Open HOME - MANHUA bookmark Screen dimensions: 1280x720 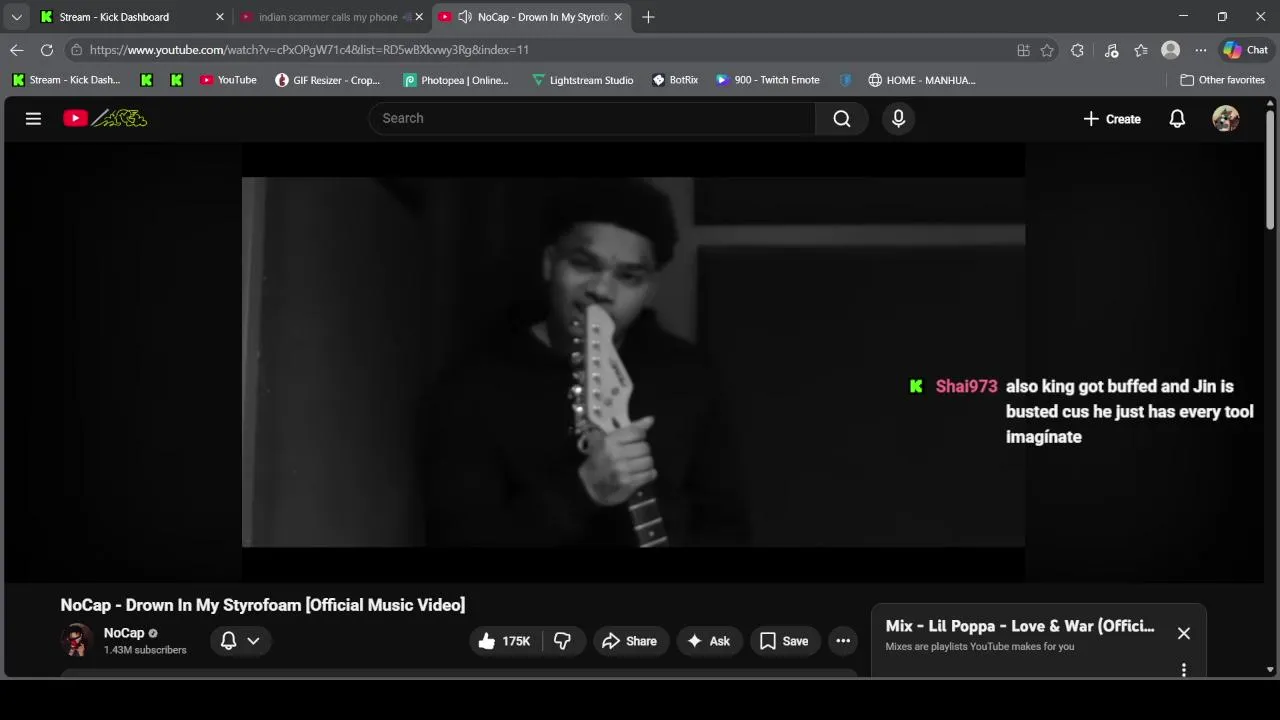pyautogui.click(x=922, y=80)
